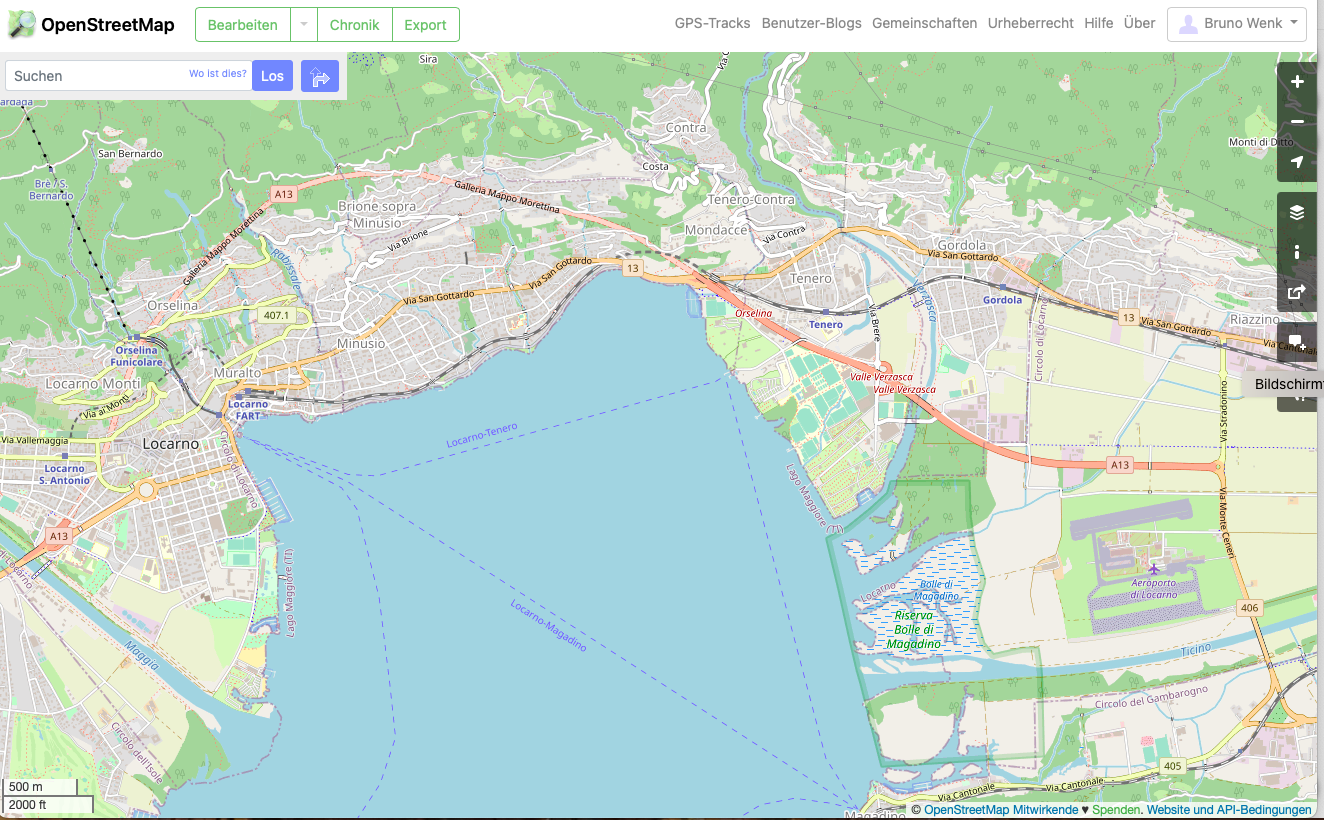Add a note to the map

[1297, 343]
